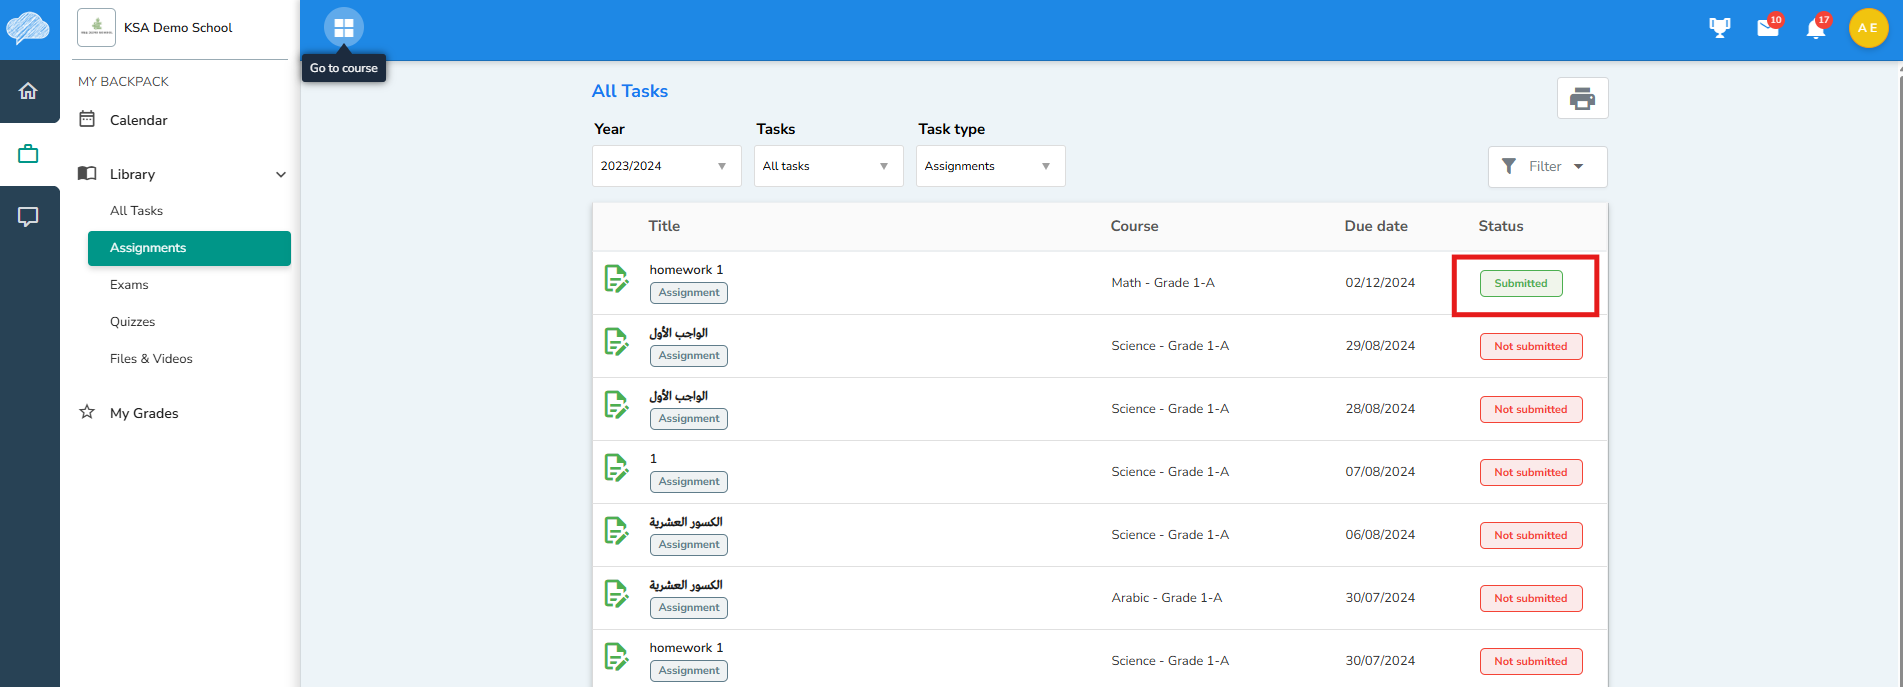
Task: Click the 02/12/2024 due date
Action: [x=1380, y=283]
